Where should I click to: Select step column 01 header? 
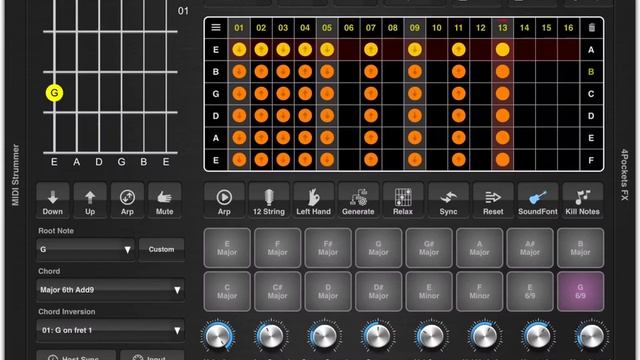coord(239,28)
